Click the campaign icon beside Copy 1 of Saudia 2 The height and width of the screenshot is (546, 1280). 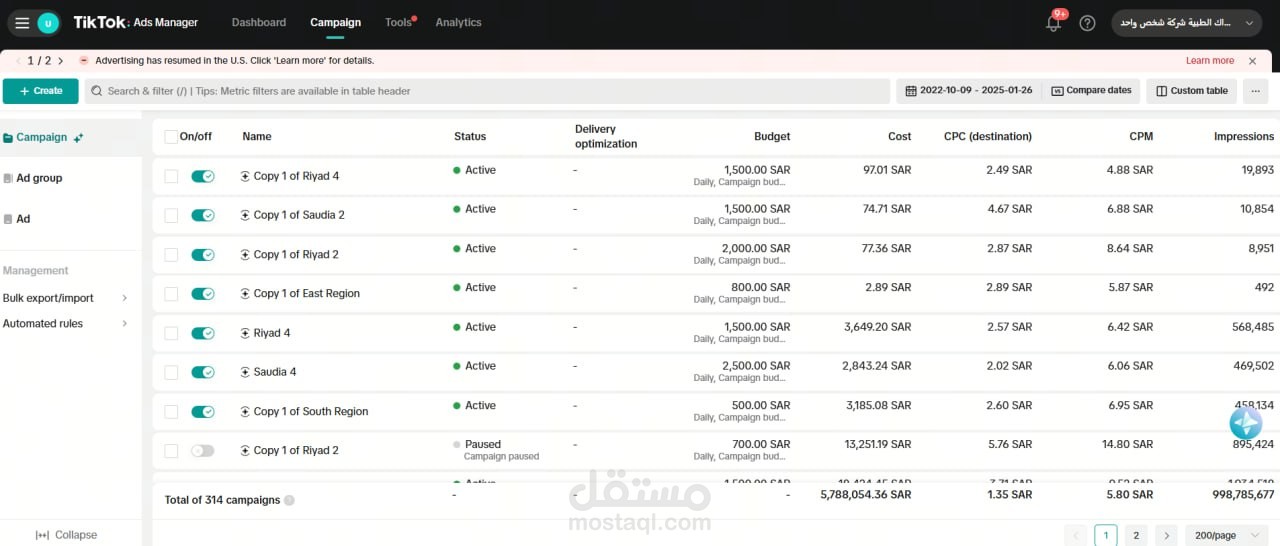(x=245, y=215)
